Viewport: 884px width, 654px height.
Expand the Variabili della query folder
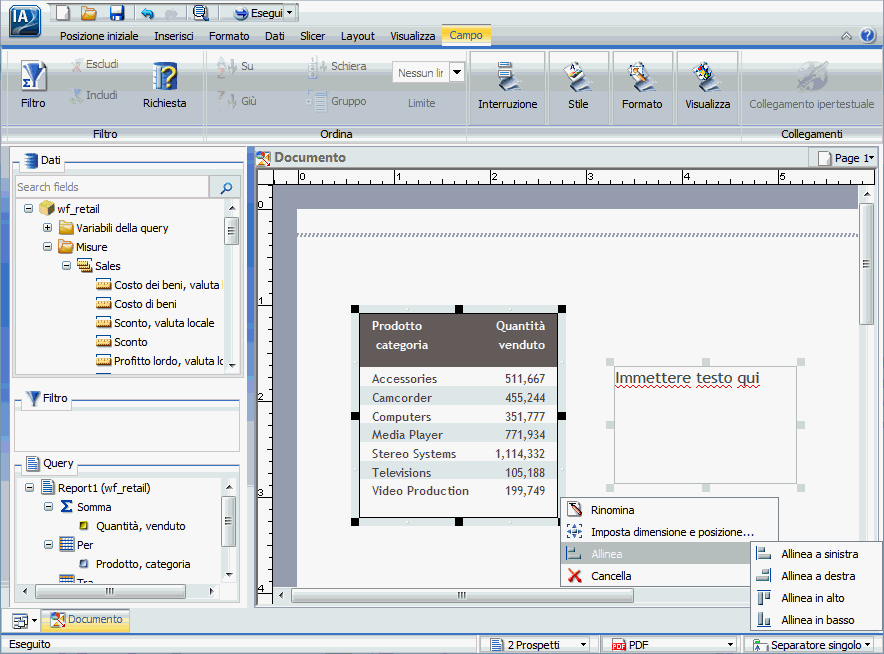tap(47, 228)
